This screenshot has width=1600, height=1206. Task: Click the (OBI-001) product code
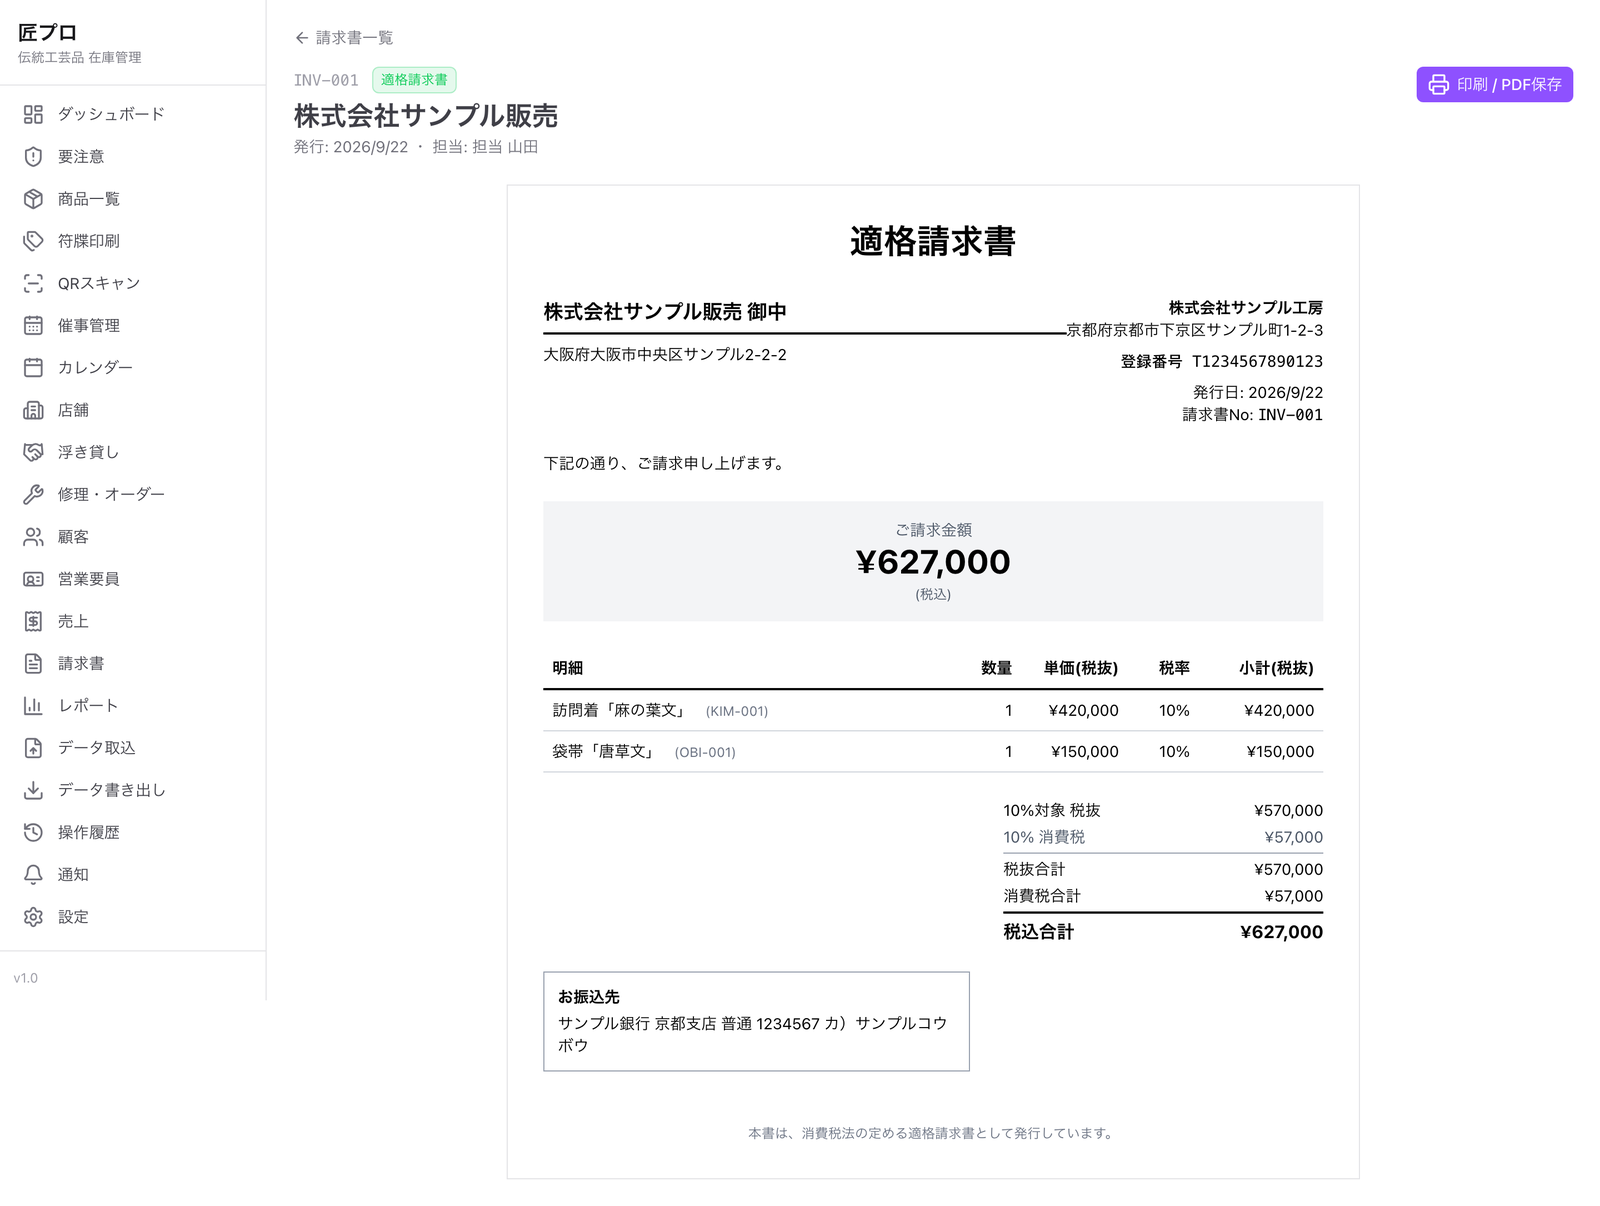tap(705, 753)
